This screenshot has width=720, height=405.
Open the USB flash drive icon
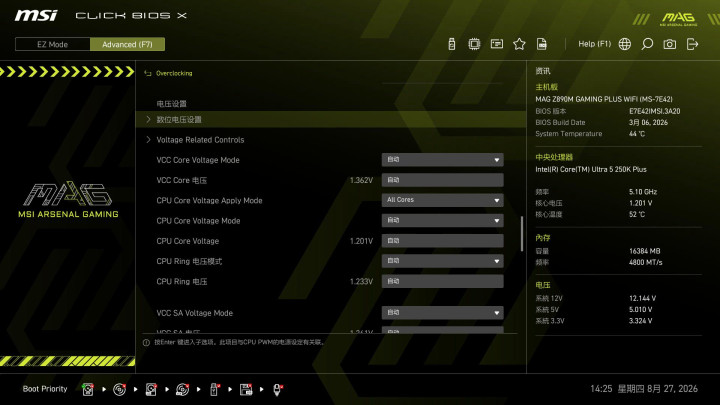point(452,44)
